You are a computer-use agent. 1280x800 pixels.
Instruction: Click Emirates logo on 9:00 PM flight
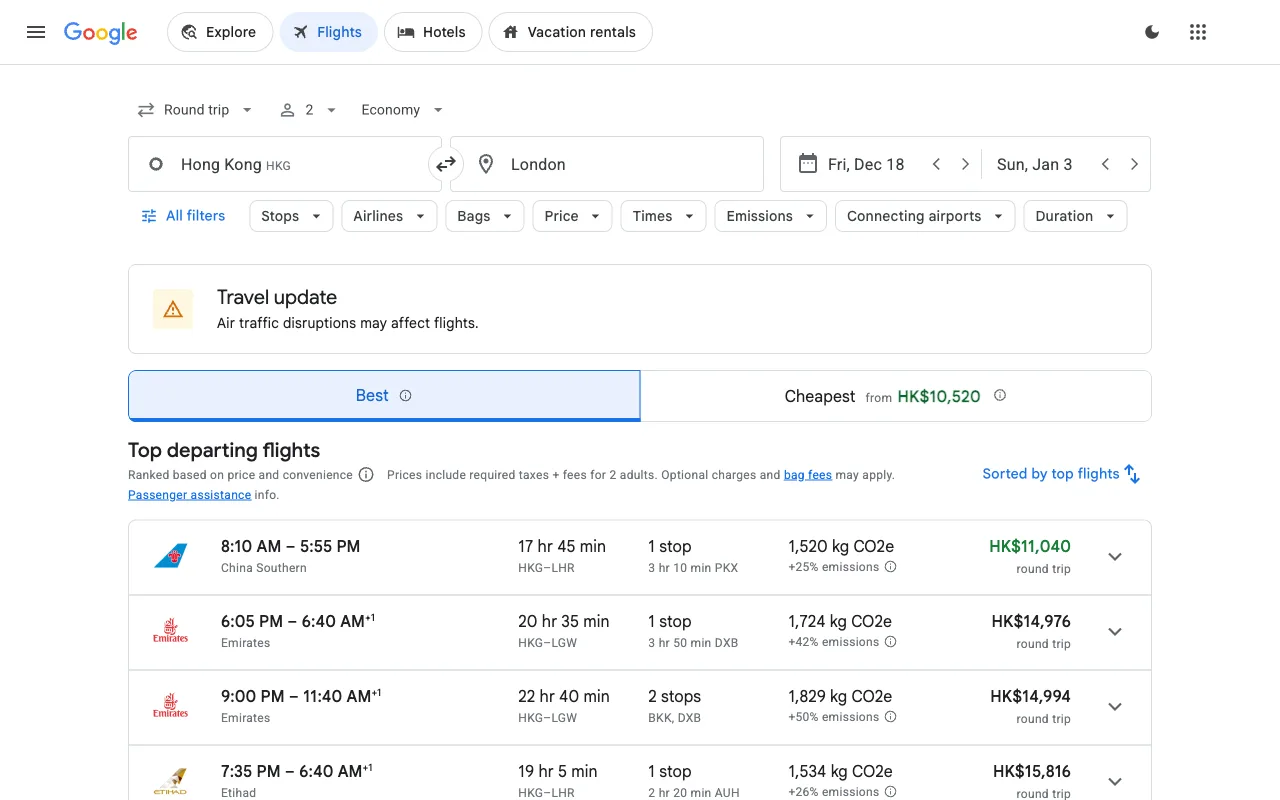click(x=171, y=706)
